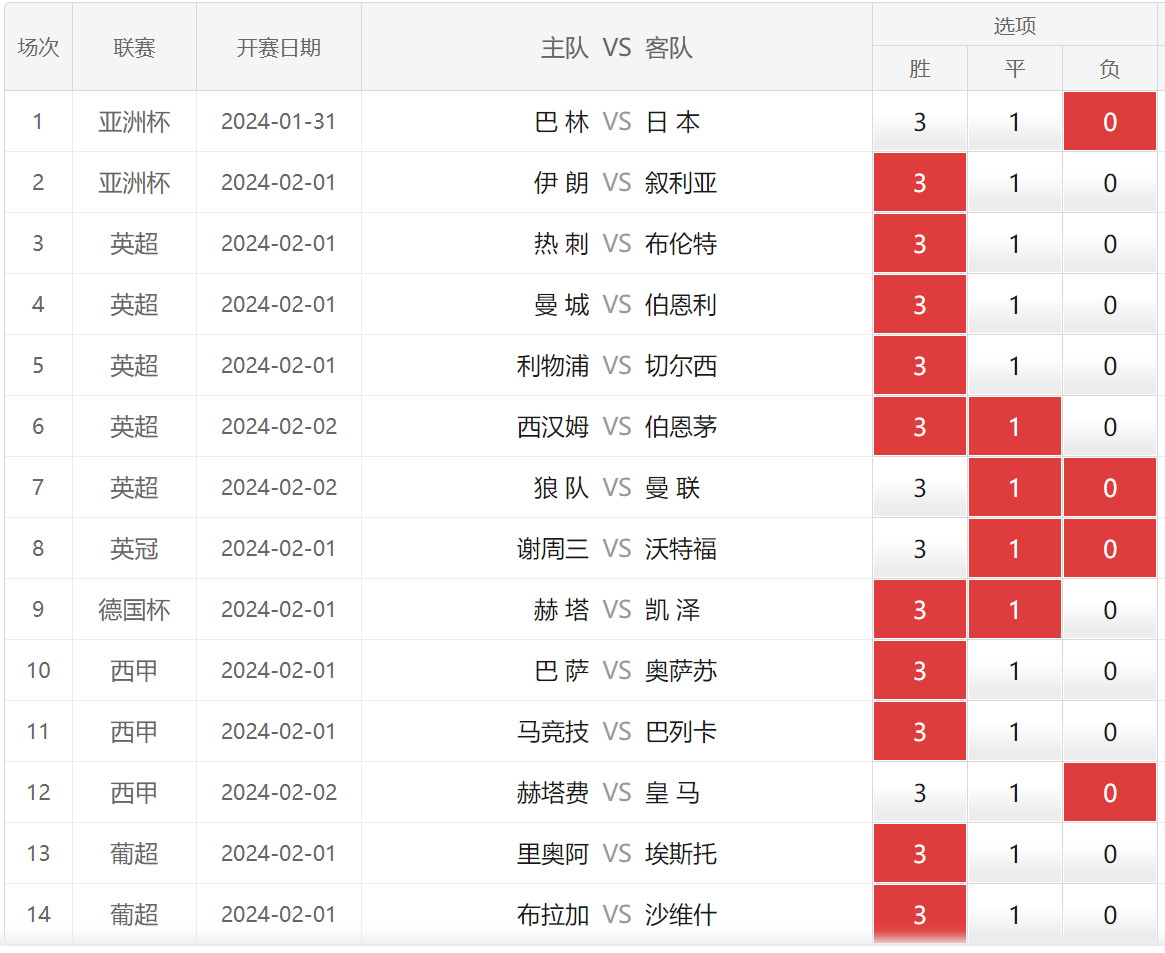Select 胜 (3) for 赫塔费 VS 皇马
This screenshot has height=953, width=1165.
tap(920, 792)
